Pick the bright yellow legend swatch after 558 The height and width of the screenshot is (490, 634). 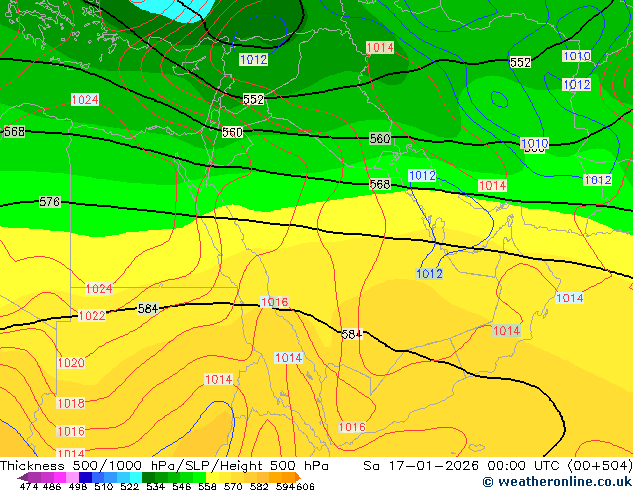[x=212, y=477]
